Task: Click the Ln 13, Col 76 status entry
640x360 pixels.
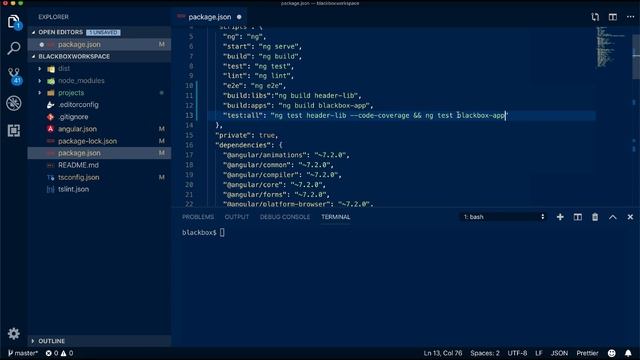Action: pyautogui.click(x=442, y=353)
